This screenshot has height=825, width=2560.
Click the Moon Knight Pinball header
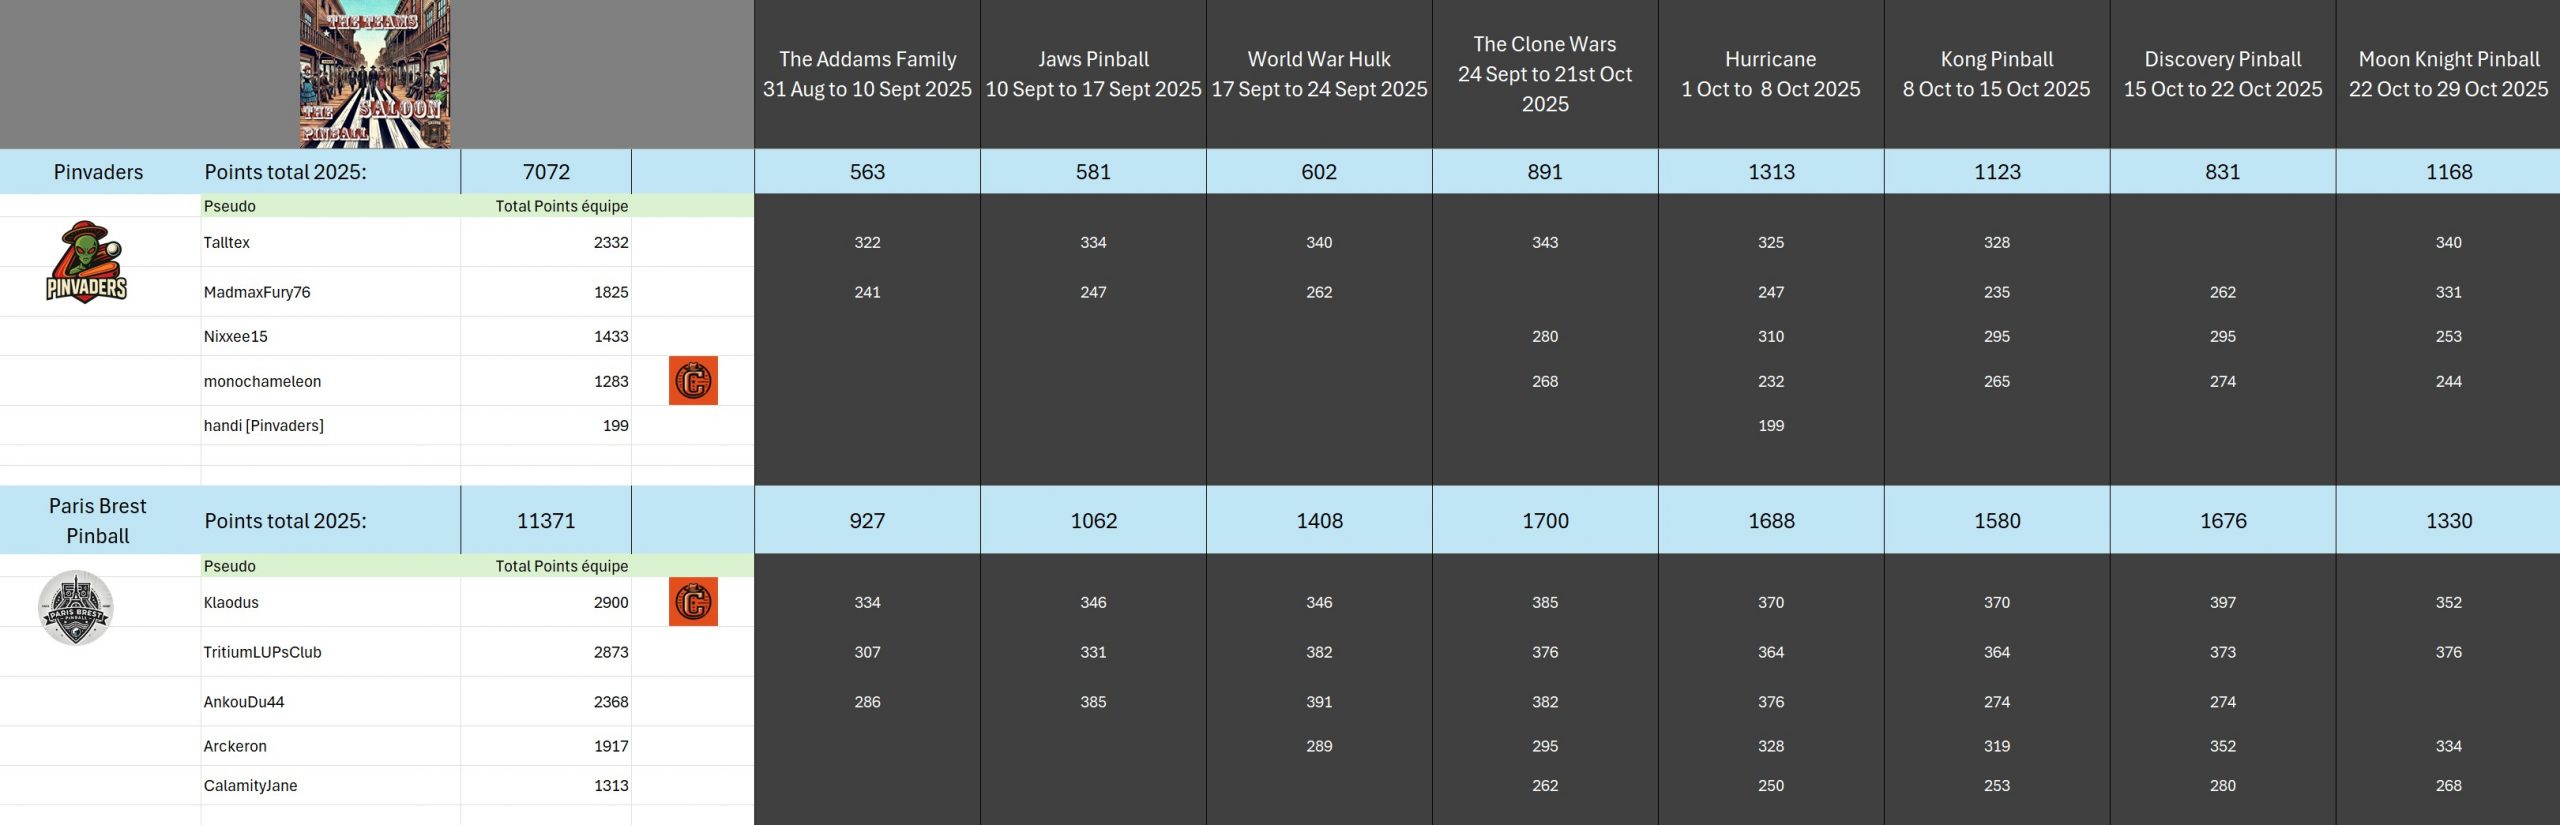[x=2448, y=74]
